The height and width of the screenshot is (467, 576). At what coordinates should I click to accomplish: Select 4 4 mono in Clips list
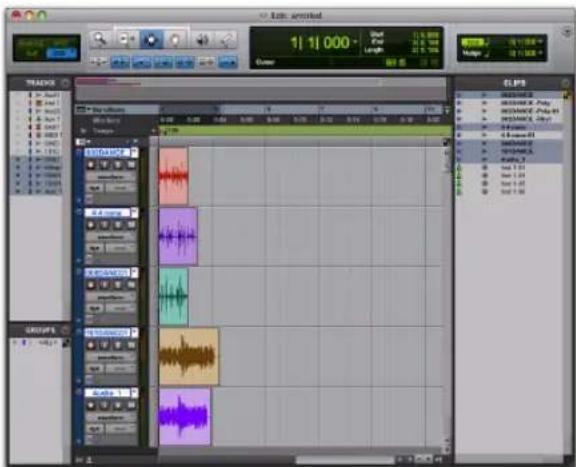(x=509, y=127)
